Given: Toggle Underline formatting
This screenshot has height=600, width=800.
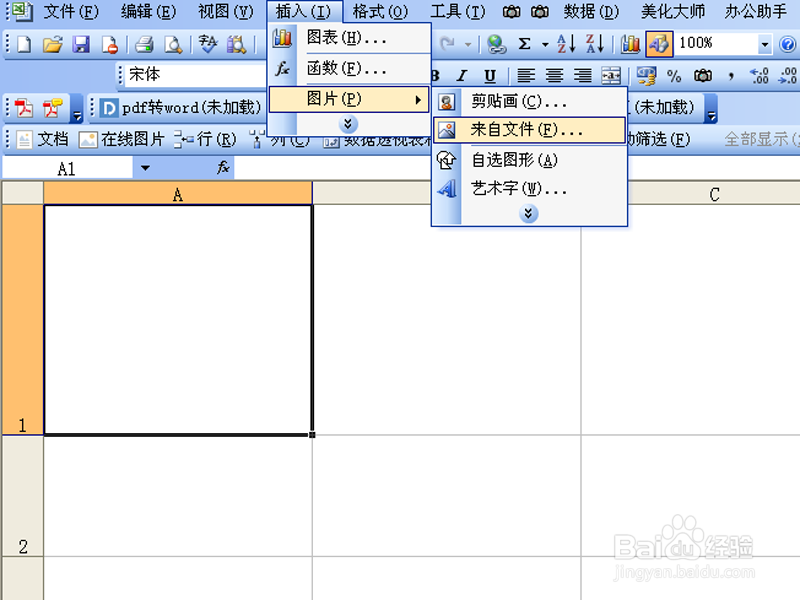Looking at the screenshot, I should (x=490, y=76).
